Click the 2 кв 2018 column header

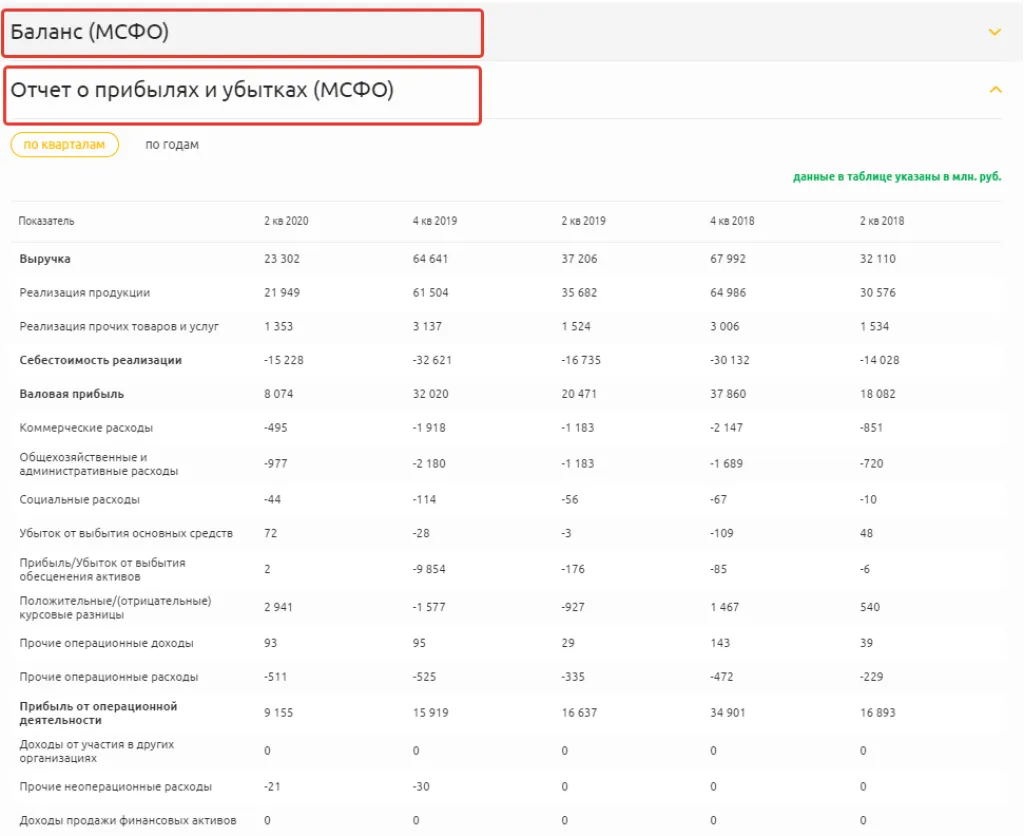pyautogui.click(x=881, y=221)
